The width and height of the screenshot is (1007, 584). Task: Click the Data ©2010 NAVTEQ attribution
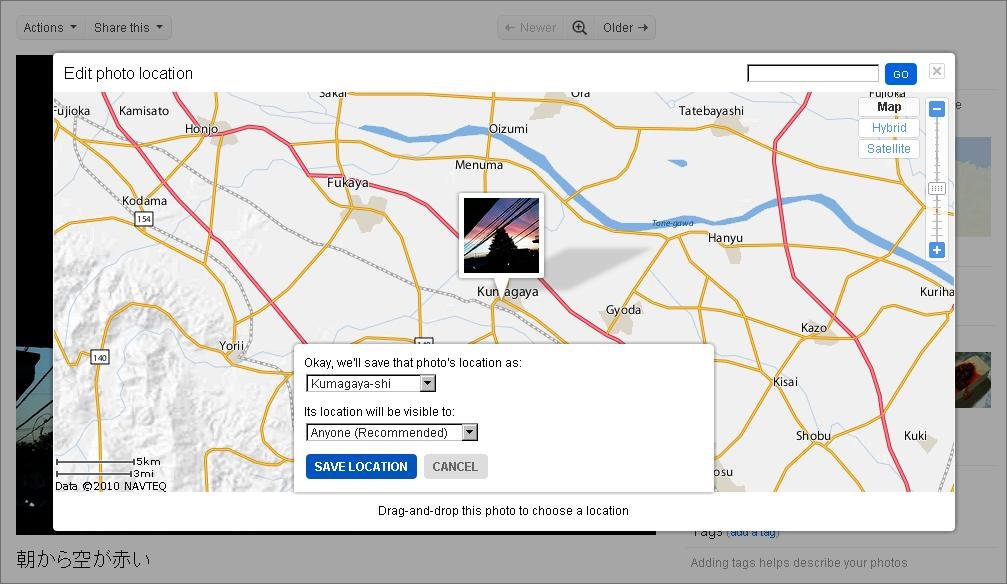(x=110, y=486)
